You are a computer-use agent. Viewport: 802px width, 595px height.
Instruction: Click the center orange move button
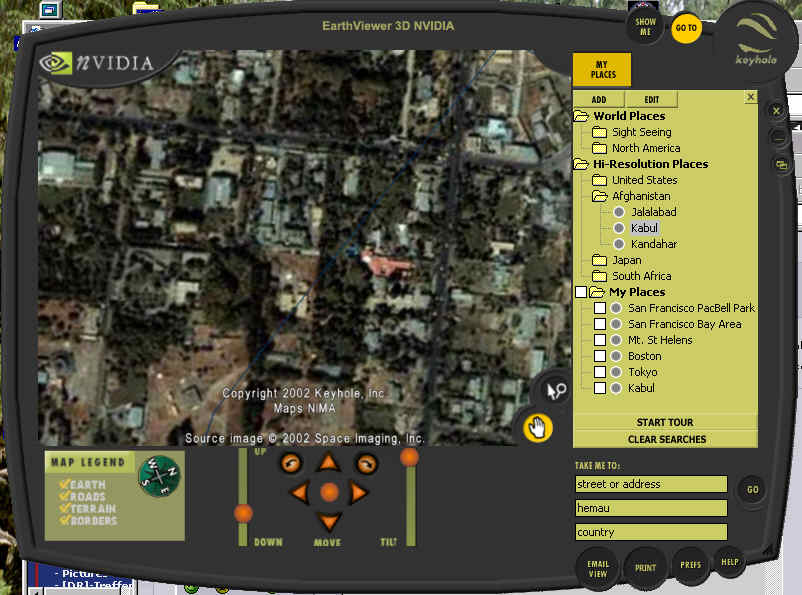[329, 492]
